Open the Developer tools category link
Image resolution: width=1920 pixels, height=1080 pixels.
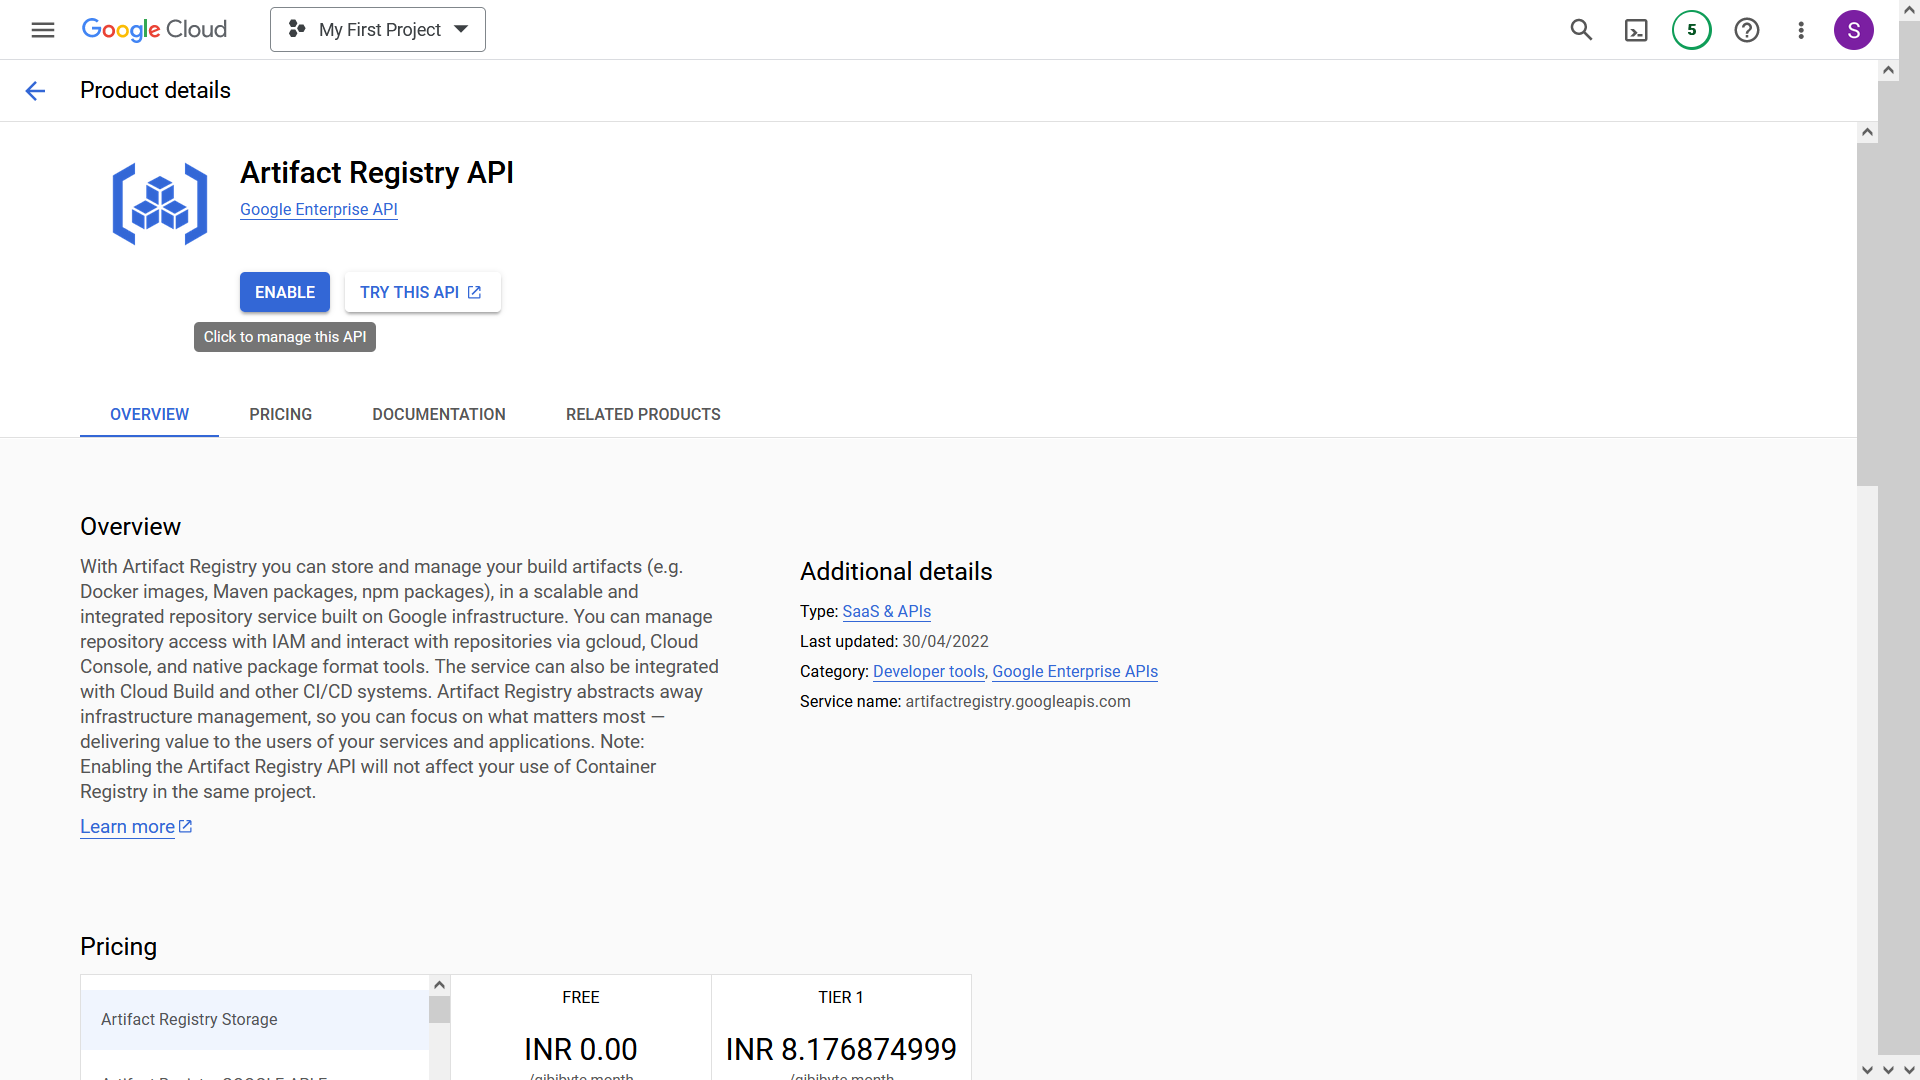[929, 671]
